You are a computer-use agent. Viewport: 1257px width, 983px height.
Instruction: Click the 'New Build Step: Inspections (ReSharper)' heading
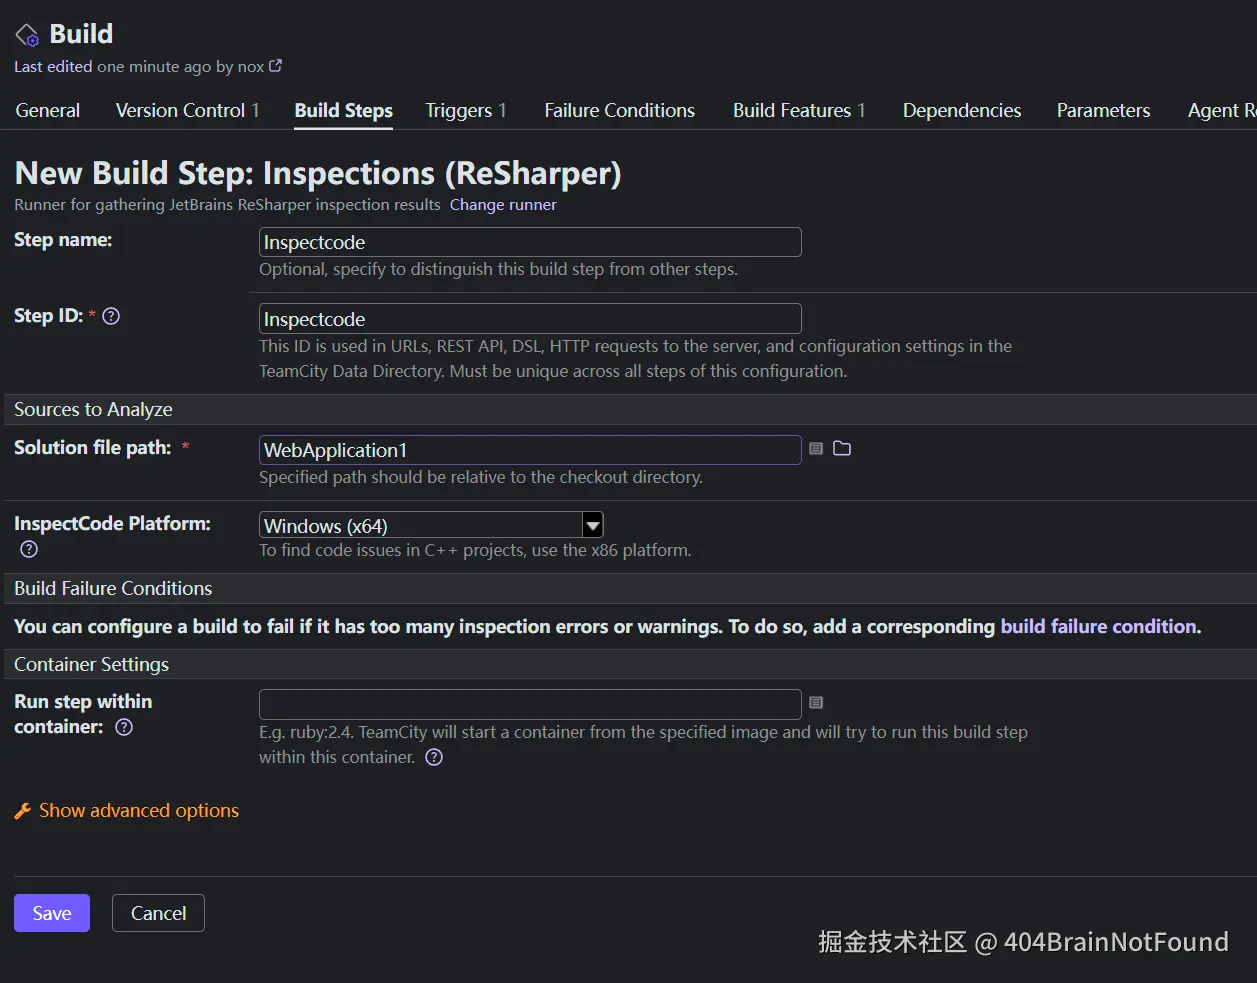[x=318, y=173]
